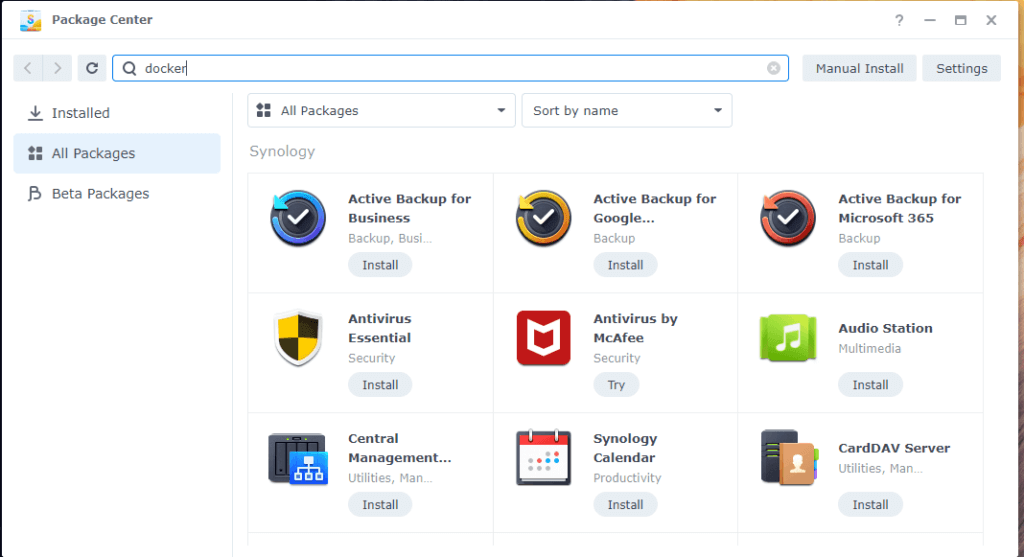
Task: Click the Audio Station music icon
Action: 788,338
